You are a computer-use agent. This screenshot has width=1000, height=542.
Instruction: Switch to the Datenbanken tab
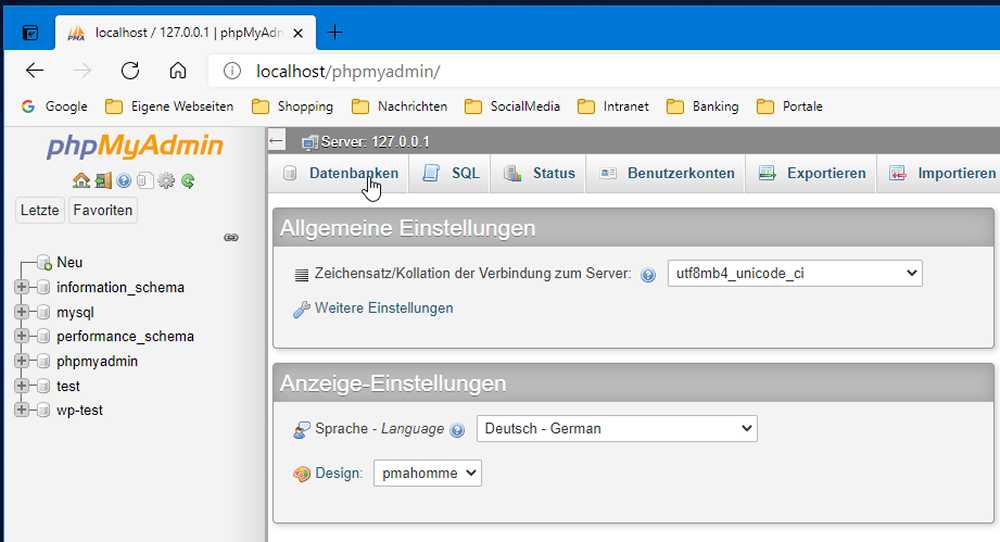tap(339, 173)
